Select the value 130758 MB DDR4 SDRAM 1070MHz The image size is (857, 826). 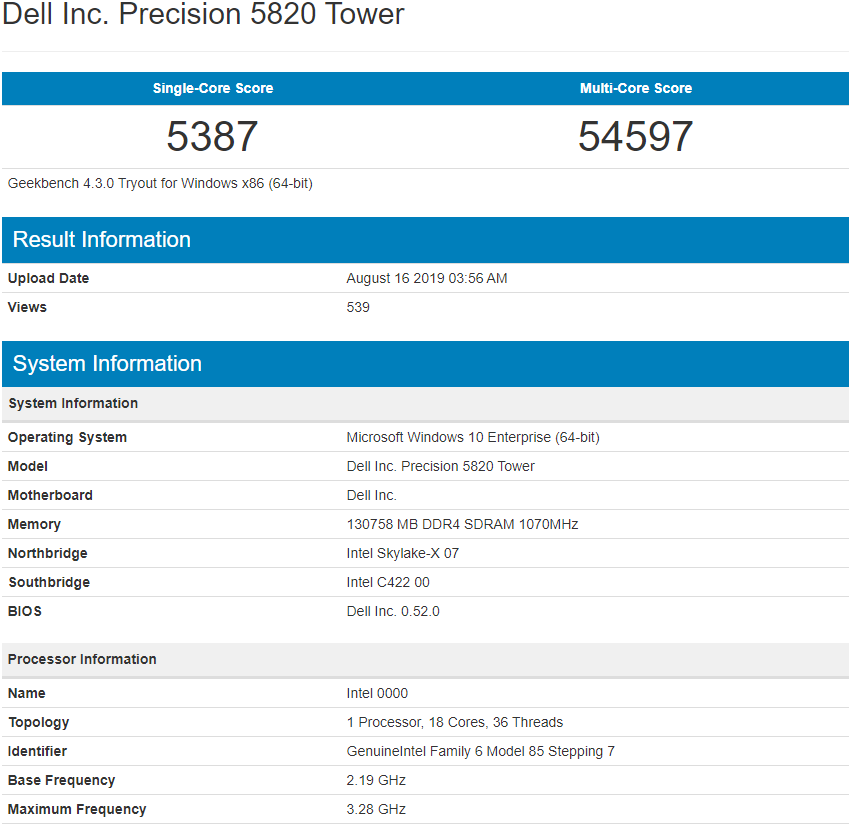(462, 524)
